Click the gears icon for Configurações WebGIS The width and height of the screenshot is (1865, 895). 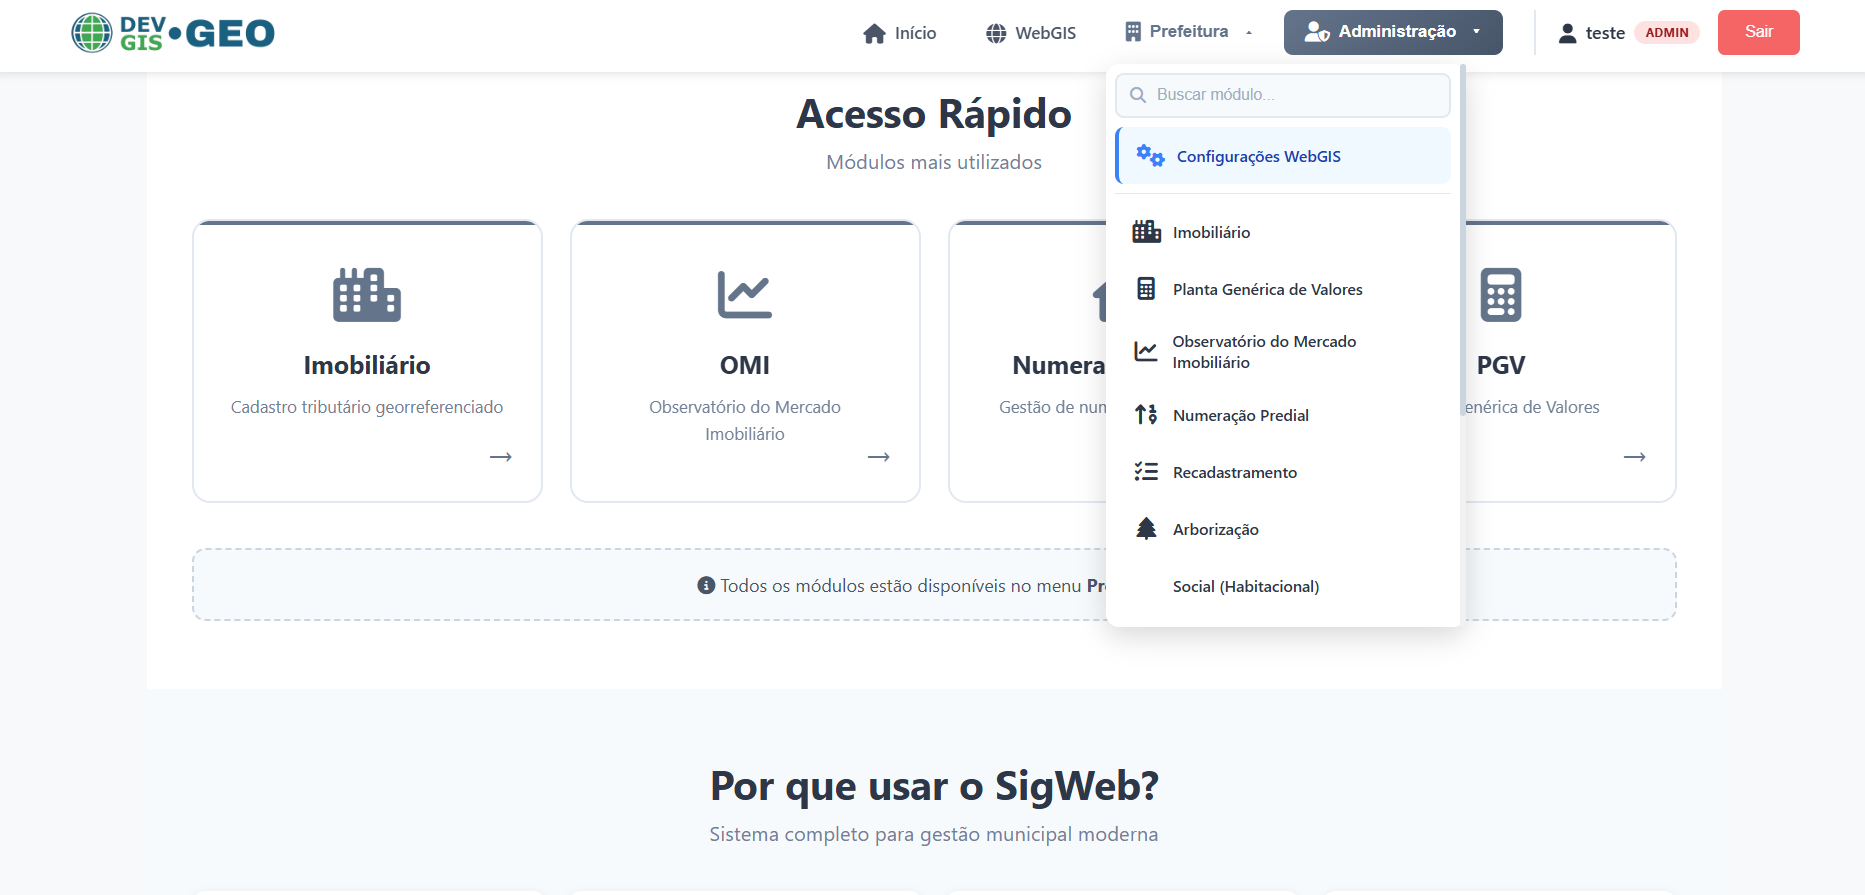click(1150, 156)
